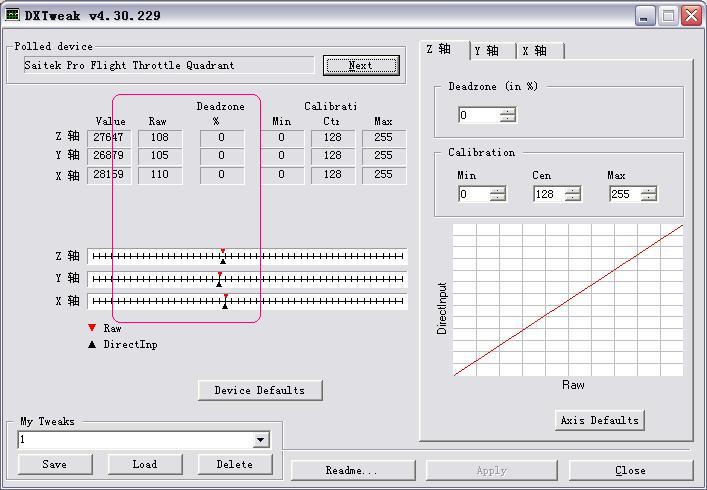Click the Z 轴 slider bar
Image resolution: width=707 pixels, height=490 pixels.
tap(247, 256)
